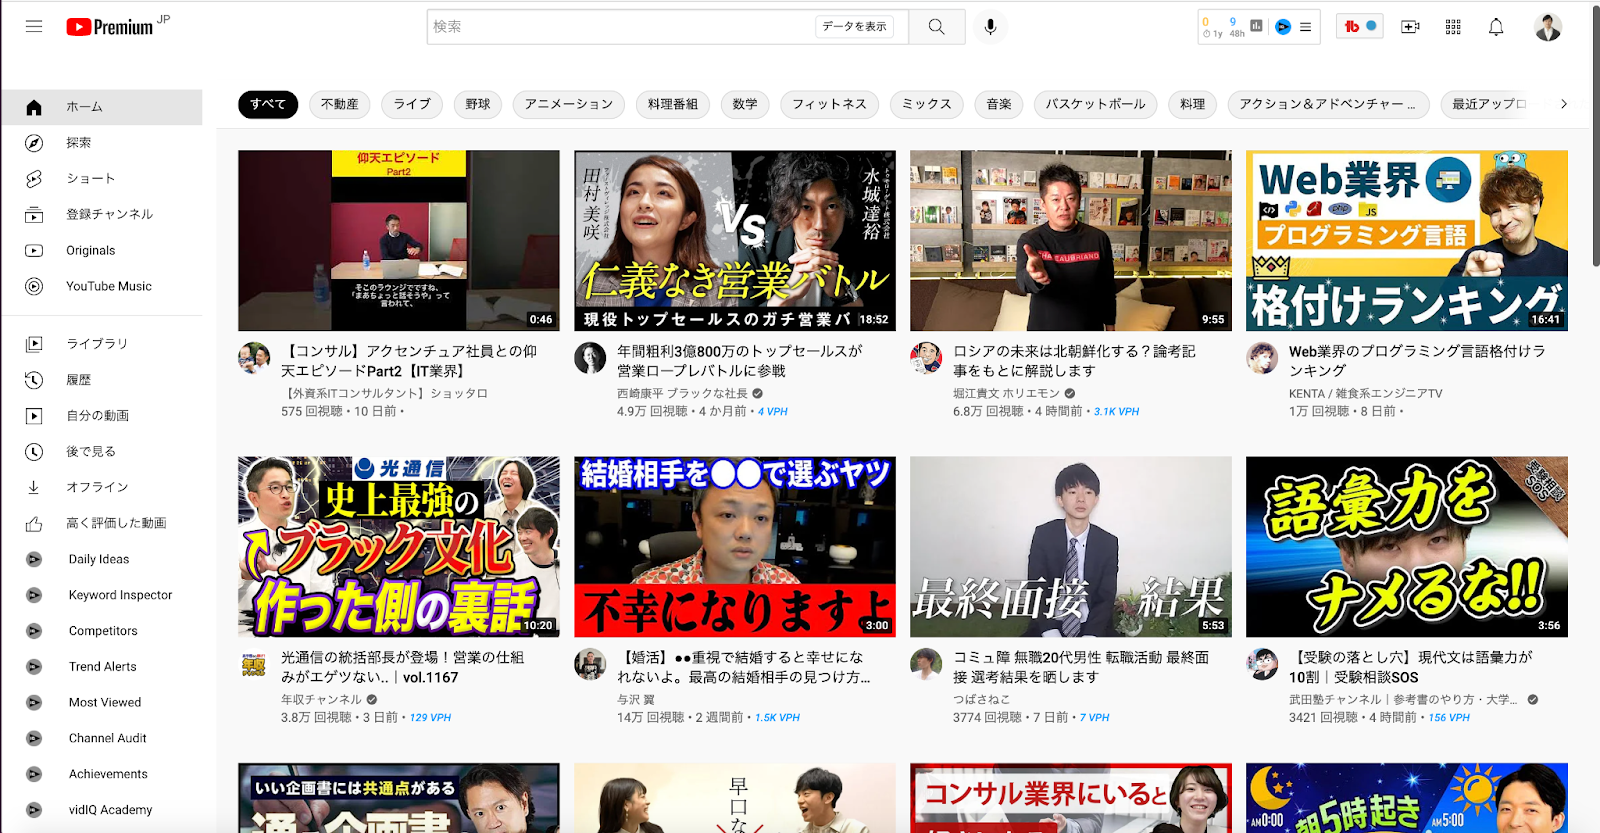Open ライブラリ in the sidebar

[x=101, y=344]
